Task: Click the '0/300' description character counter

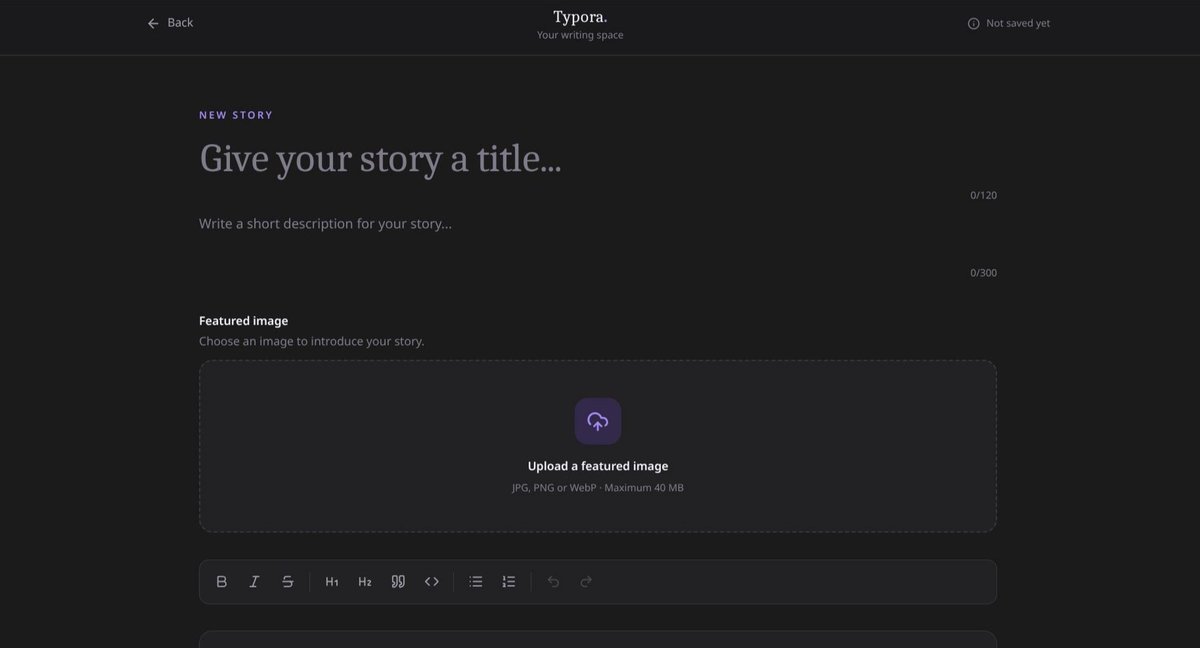Action: [x=983, y=273]
